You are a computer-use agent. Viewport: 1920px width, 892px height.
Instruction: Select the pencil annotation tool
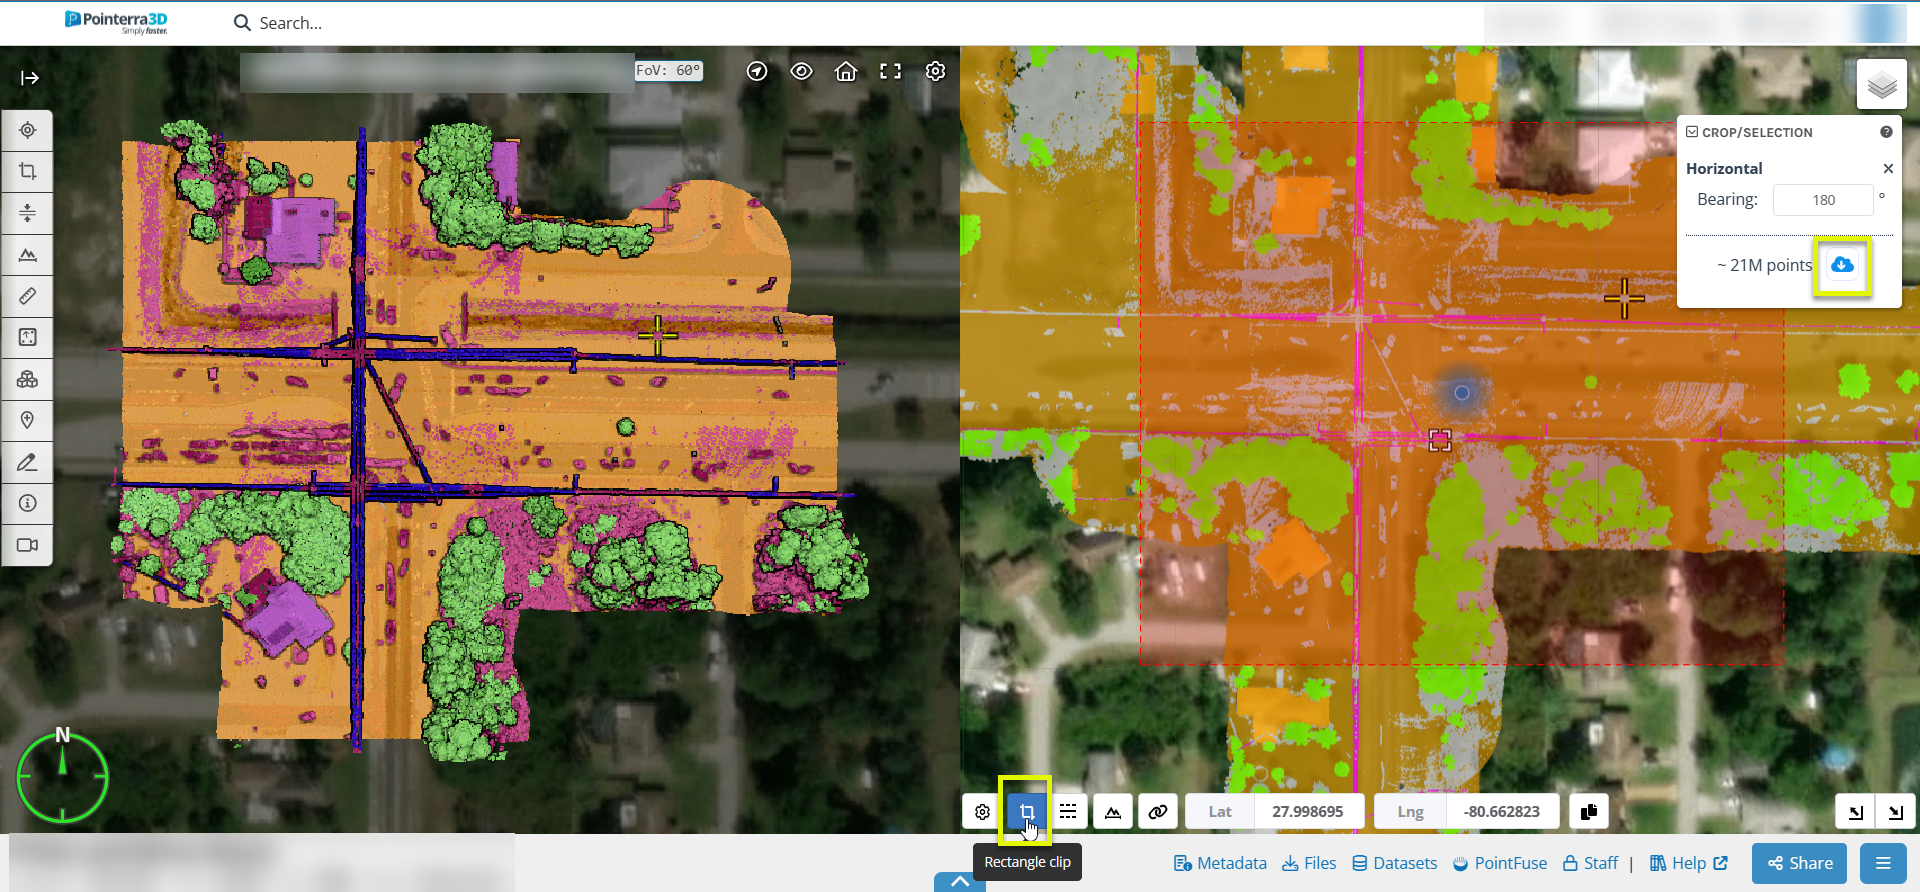(27, 462)
